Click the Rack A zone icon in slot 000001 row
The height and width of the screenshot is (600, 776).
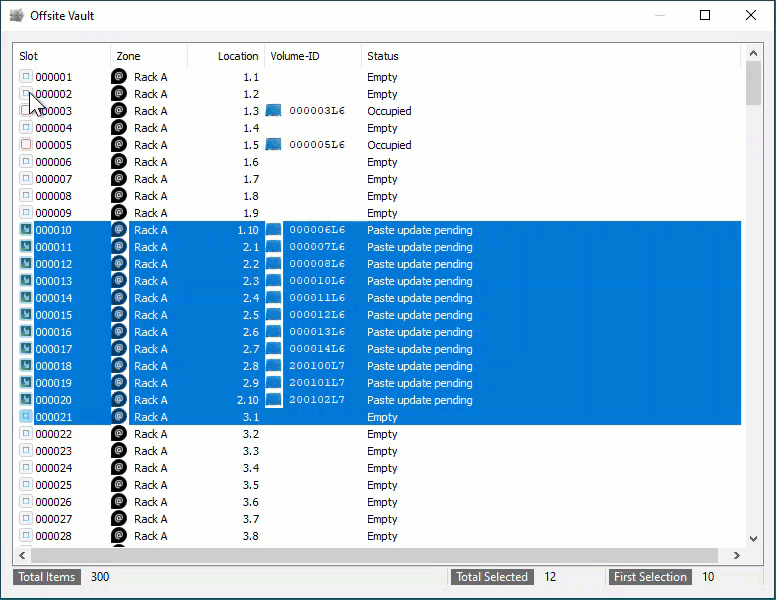tap(119, 77)
